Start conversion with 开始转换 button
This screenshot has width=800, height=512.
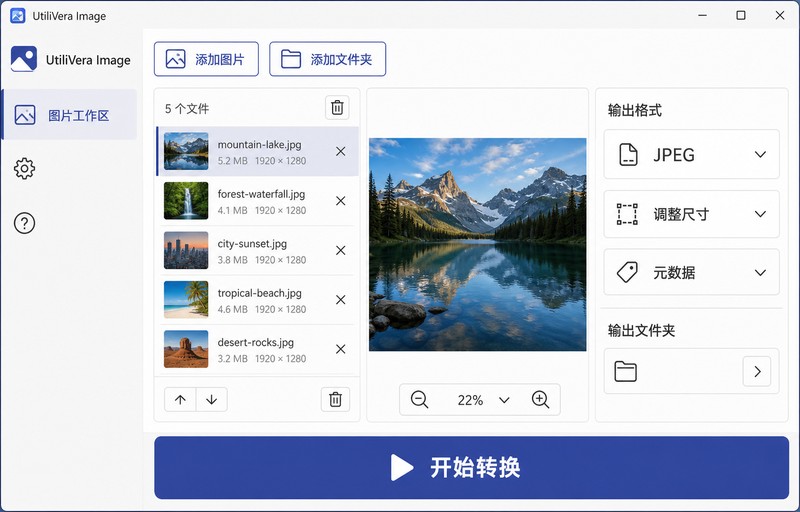471,467
